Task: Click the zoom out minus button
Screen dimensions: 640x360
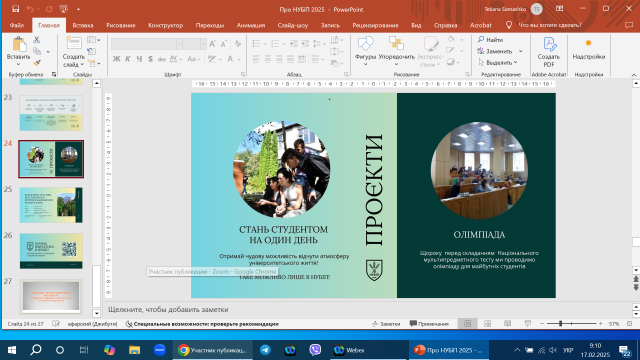Action: pyautogui.click(x=542, y=324)
